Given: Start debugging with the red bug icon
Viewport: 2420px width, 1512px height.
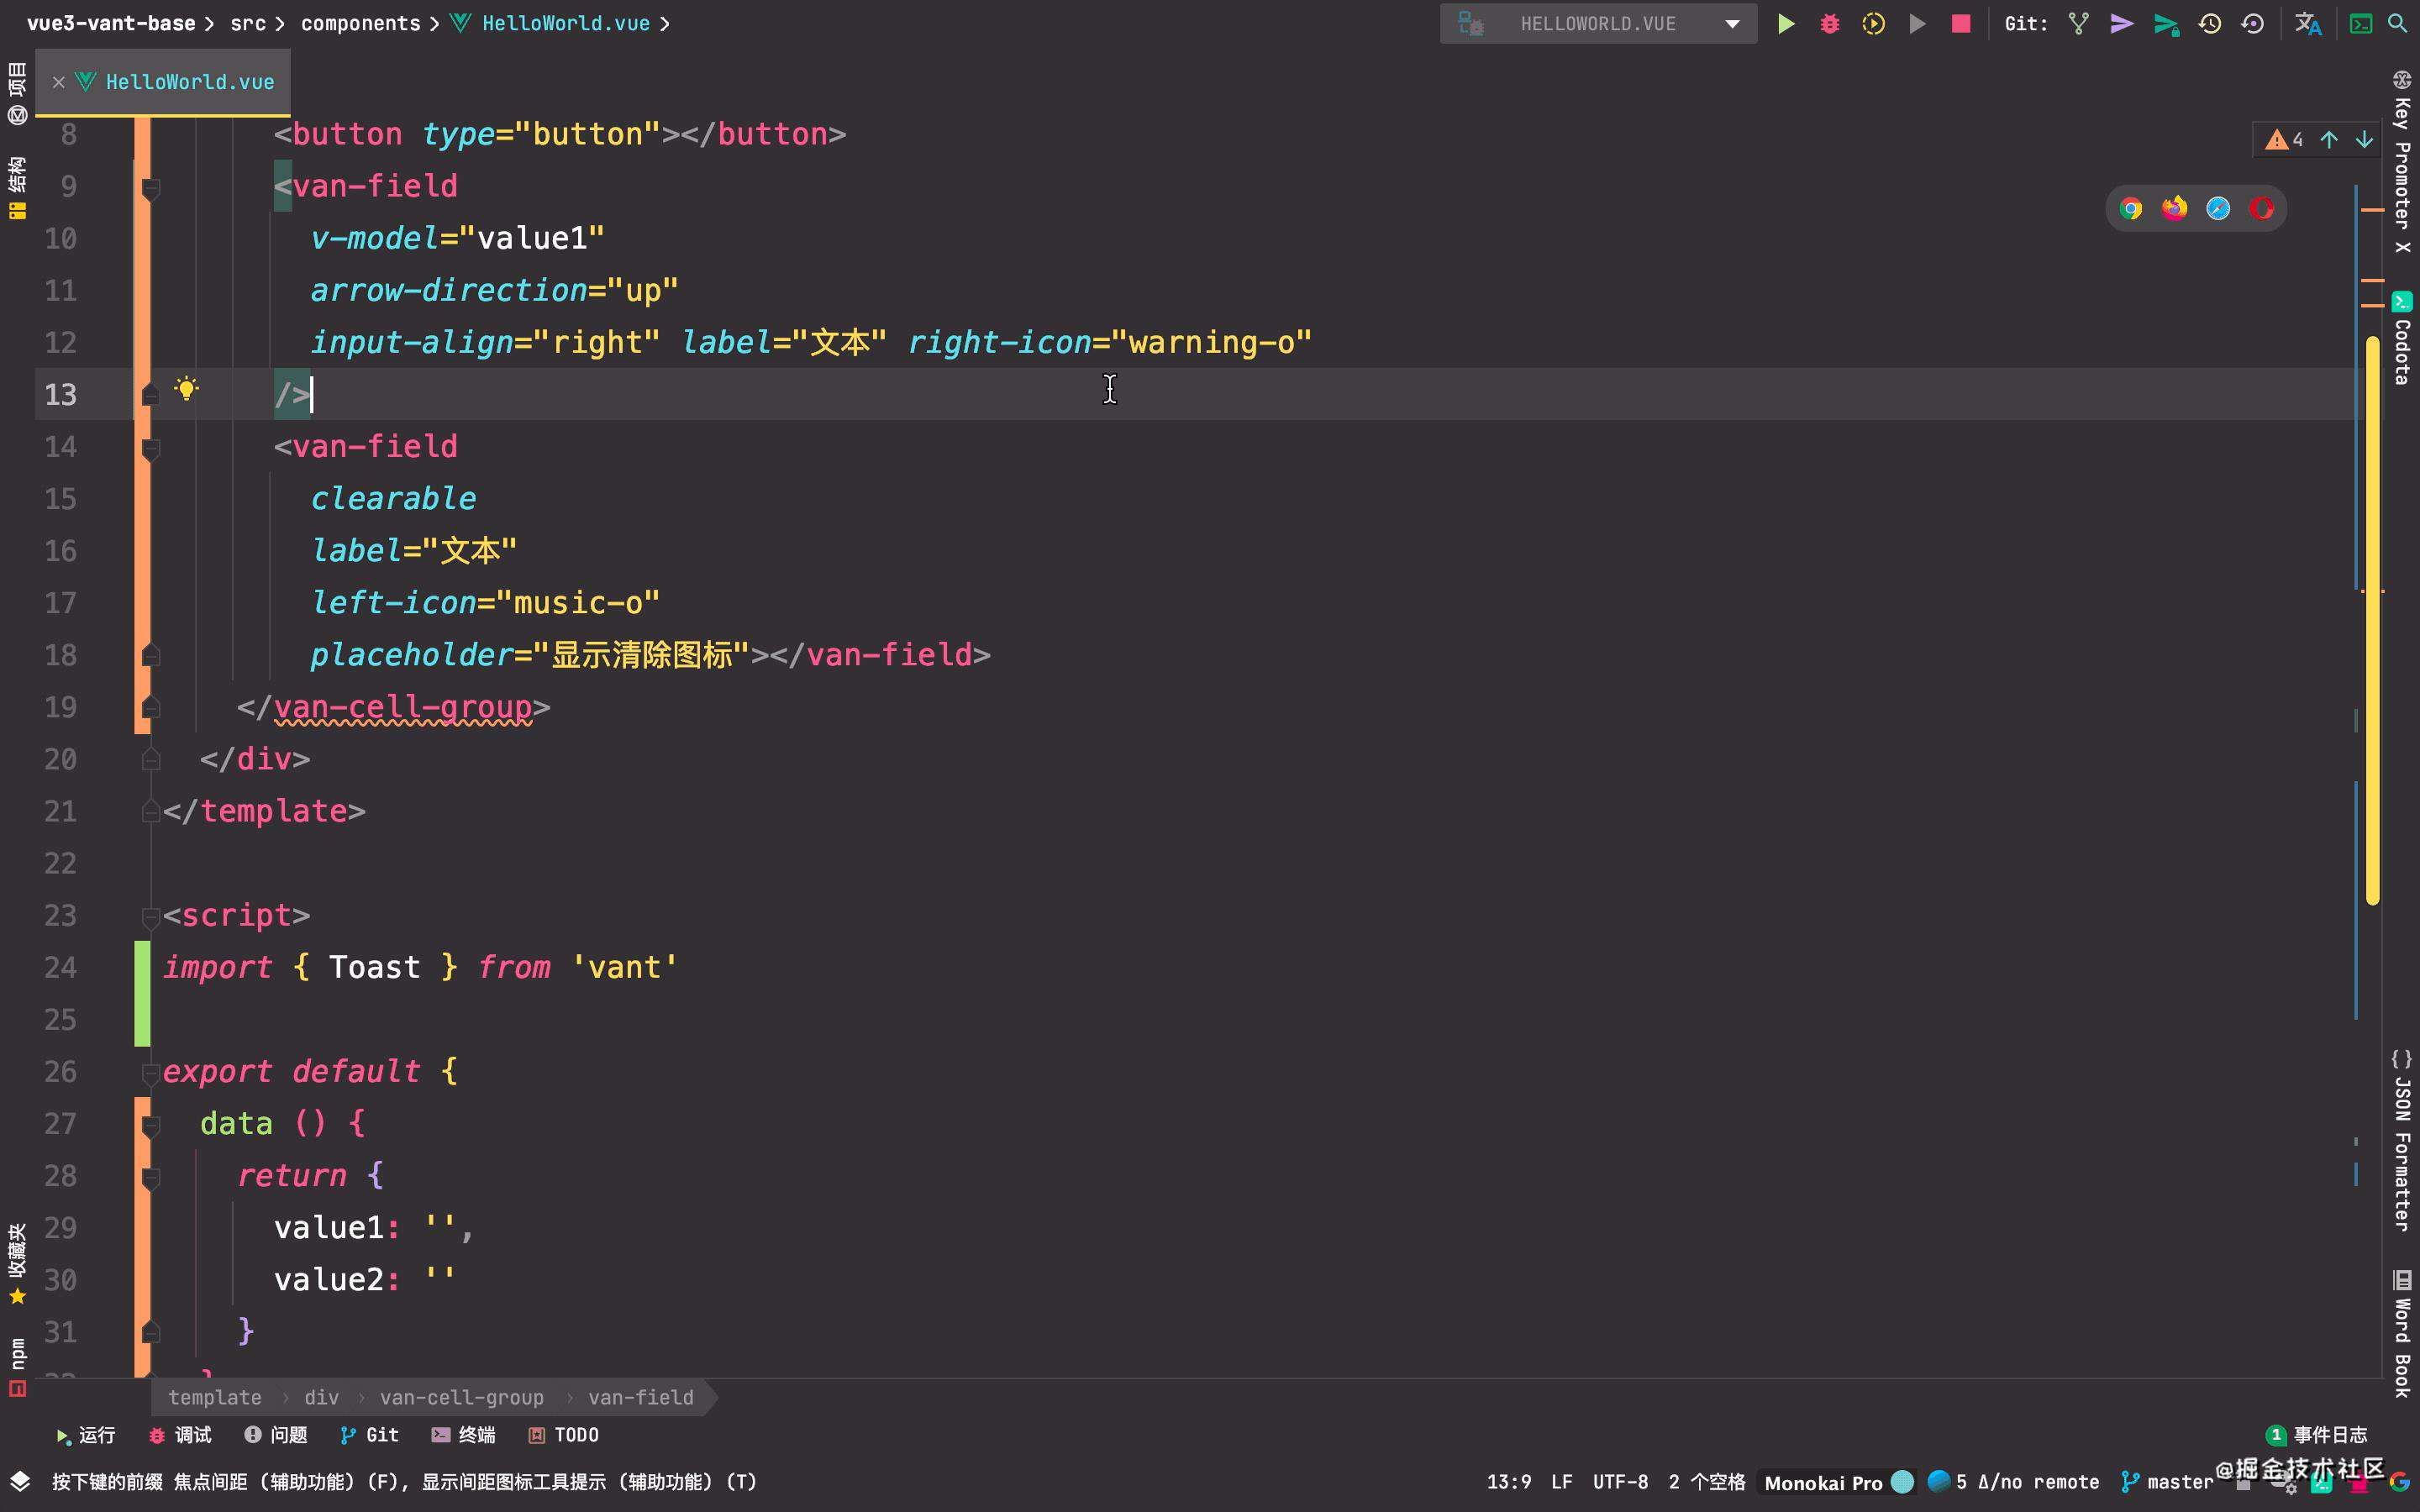Looking at the screenshot, I should point(1829,23).
